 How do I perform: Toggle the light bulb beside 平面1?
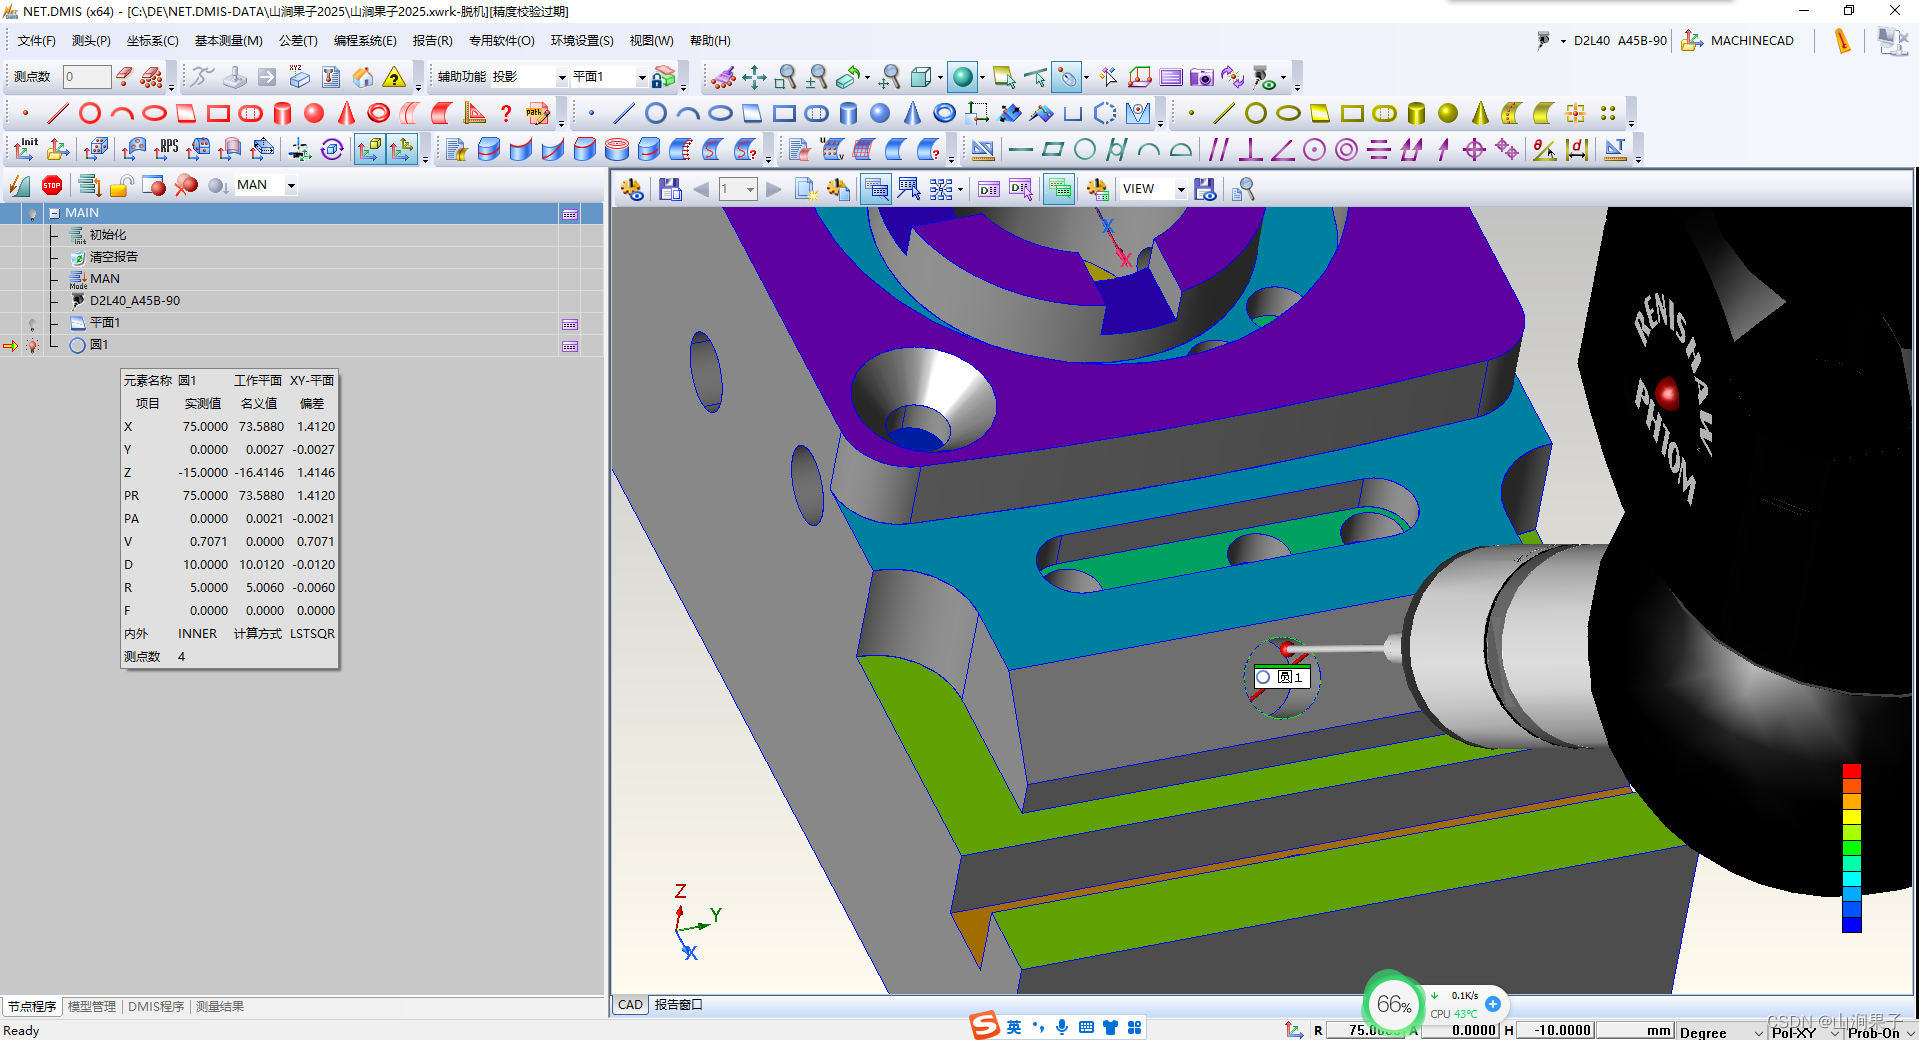pos(32,324)
